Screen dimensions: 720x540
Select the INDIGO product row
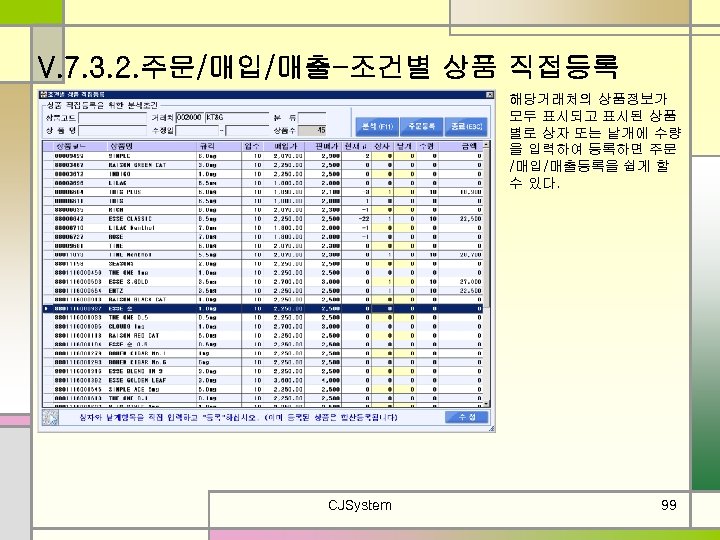[x=263, y=174]
